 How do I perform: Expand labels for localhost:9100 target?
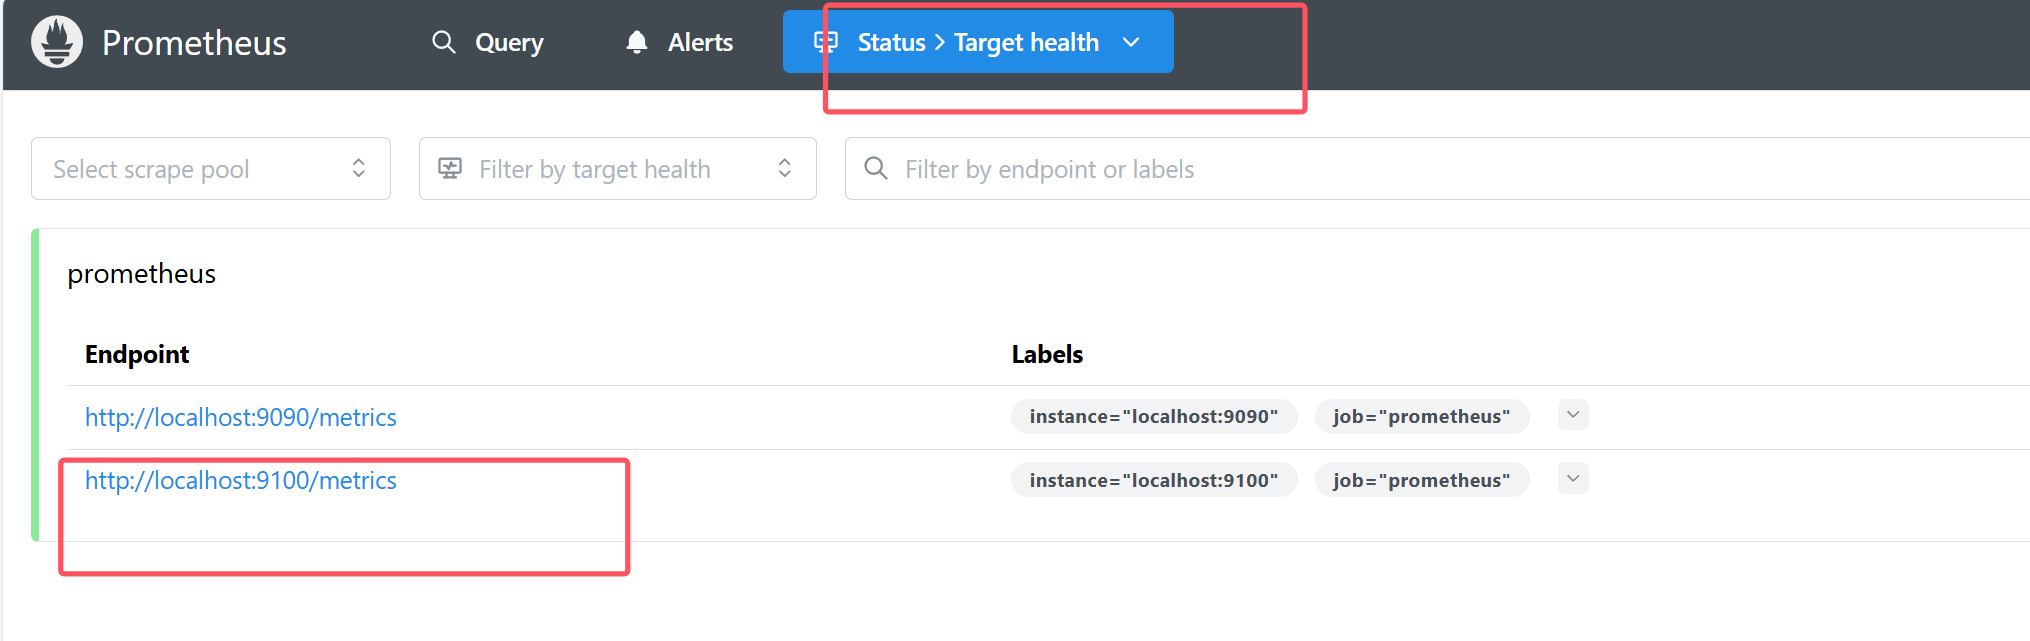(1572, 479)
